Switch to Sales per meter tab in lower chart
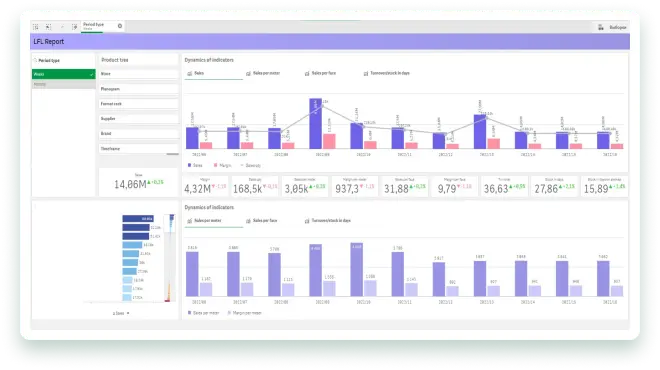 213,221
